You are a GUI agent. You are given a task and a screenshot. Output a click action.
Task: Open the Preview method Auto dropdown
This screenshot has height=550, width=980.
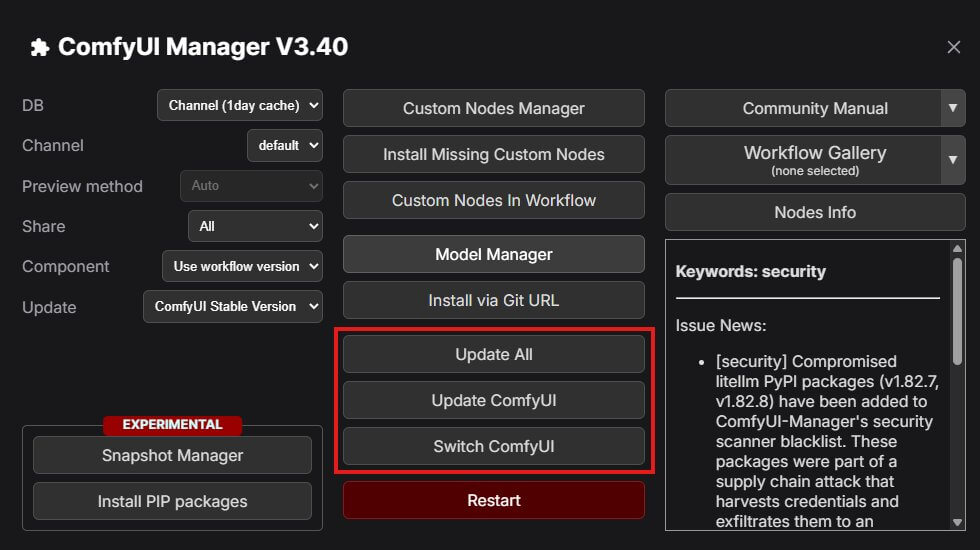251,186
